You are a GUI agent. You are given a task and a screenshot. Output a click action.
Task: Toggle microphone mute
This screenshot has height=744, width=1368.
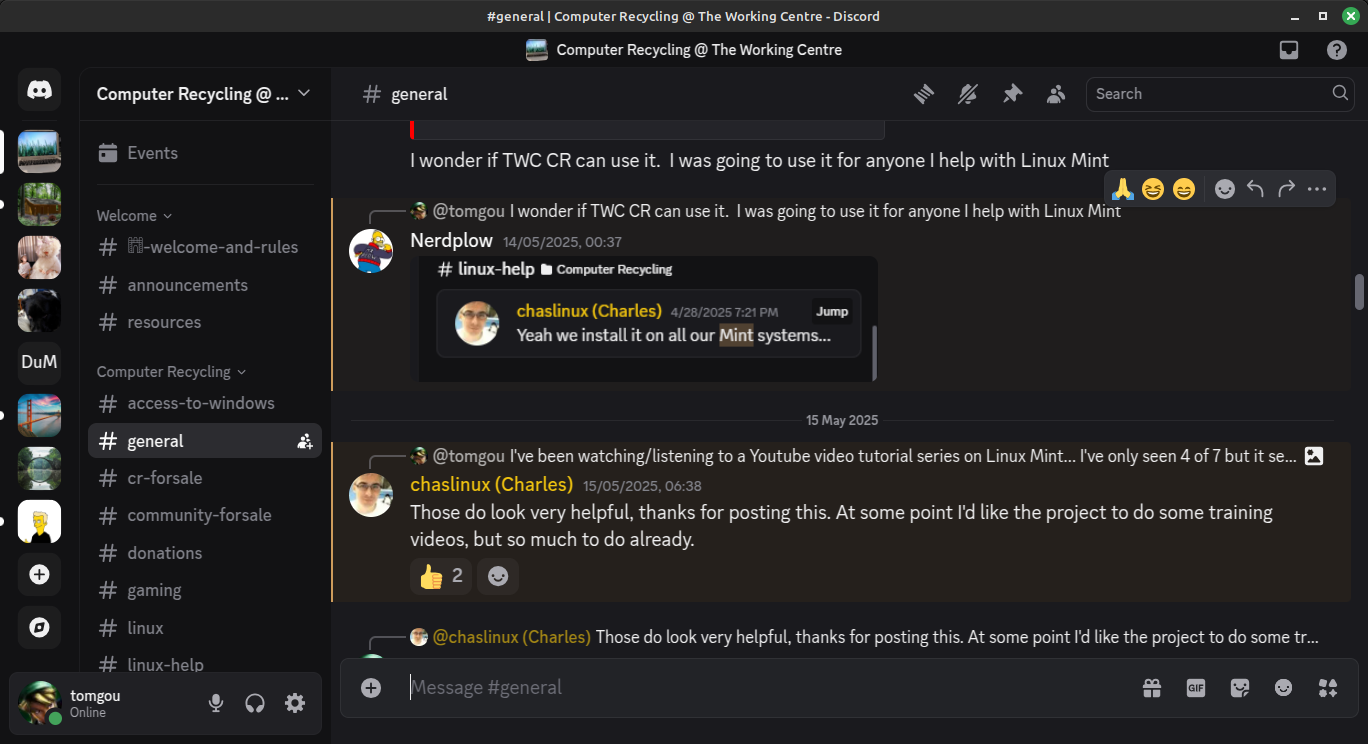216,703
